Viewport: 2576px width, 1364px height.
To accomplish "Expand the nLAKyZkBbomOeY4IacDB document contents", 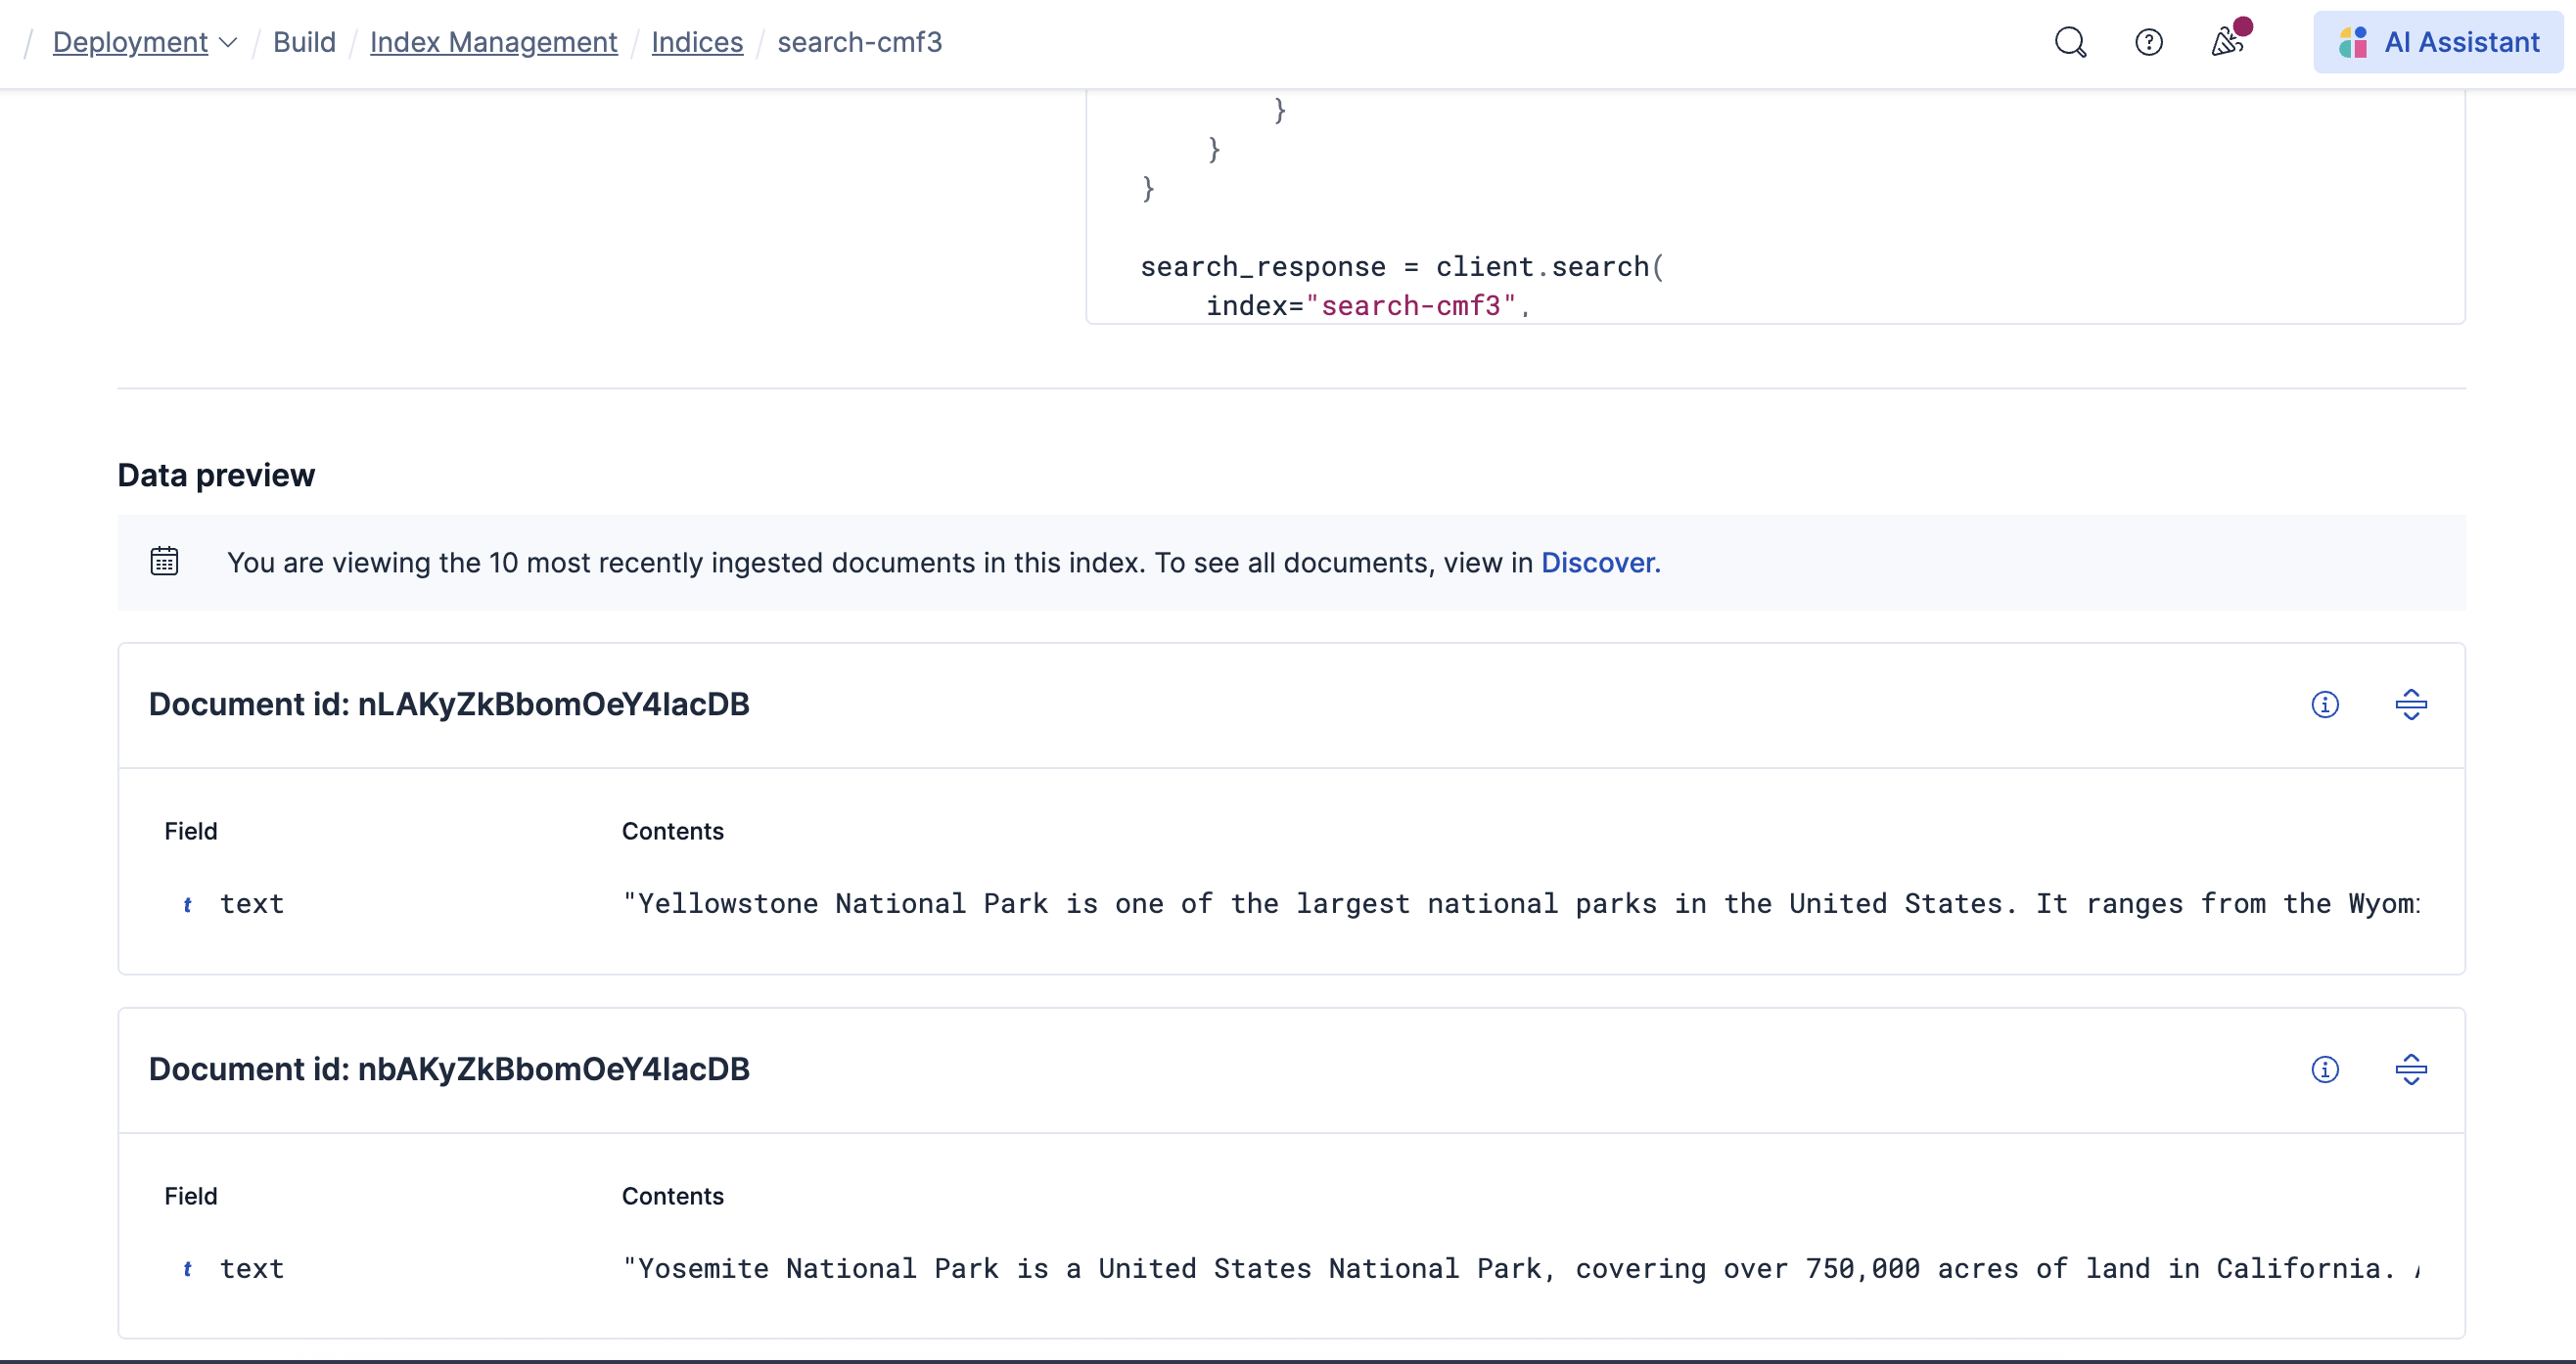I will point(2411,704).
